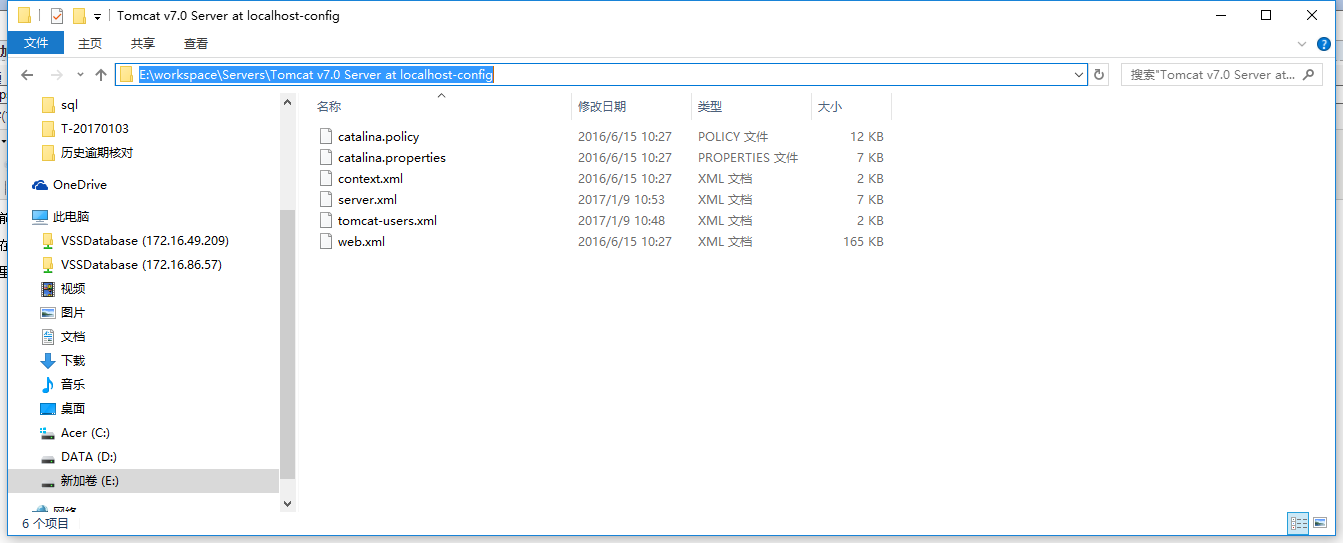Image resolution: width=1343 pixels, height=543 pixels.
Task: Open the 图片 library
Action: (x=72, y=313)
